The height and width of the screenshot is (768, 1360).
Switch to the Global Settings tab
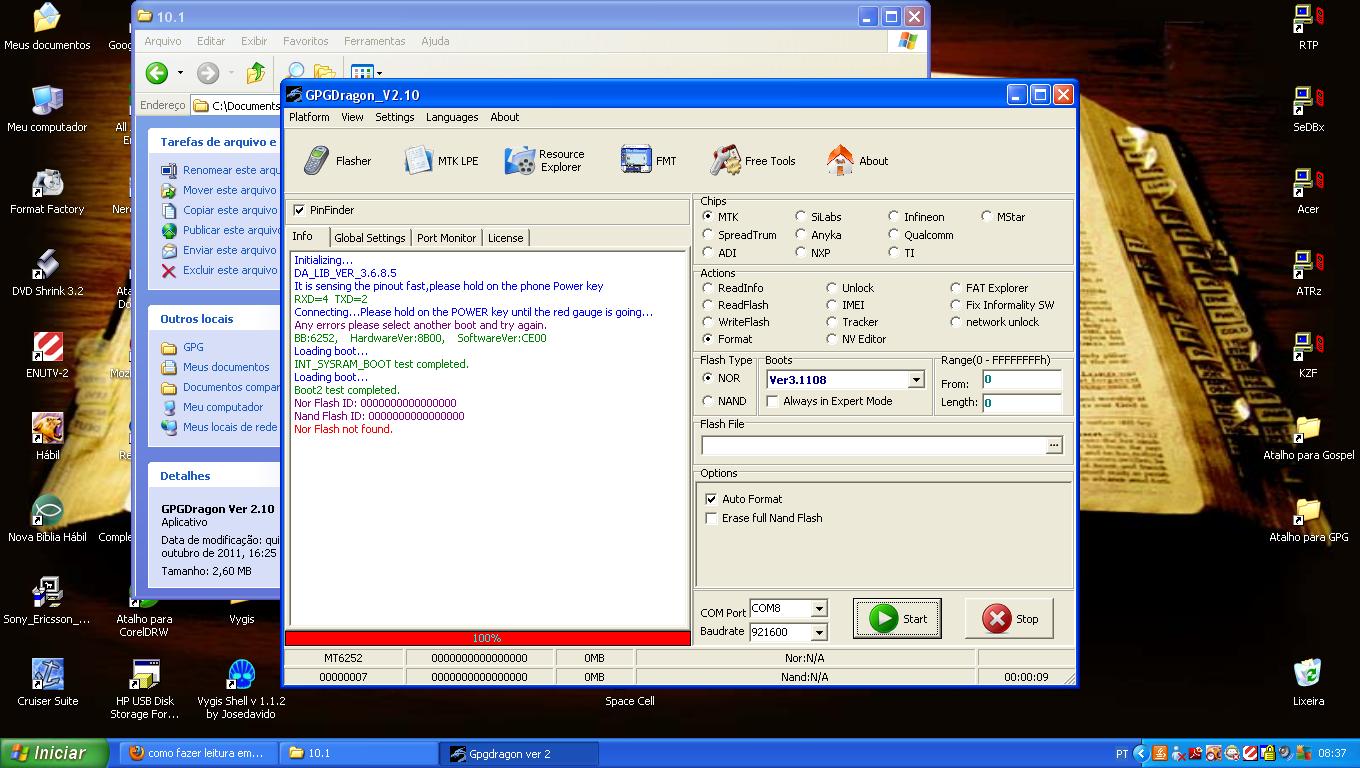(x=369, y=238)
